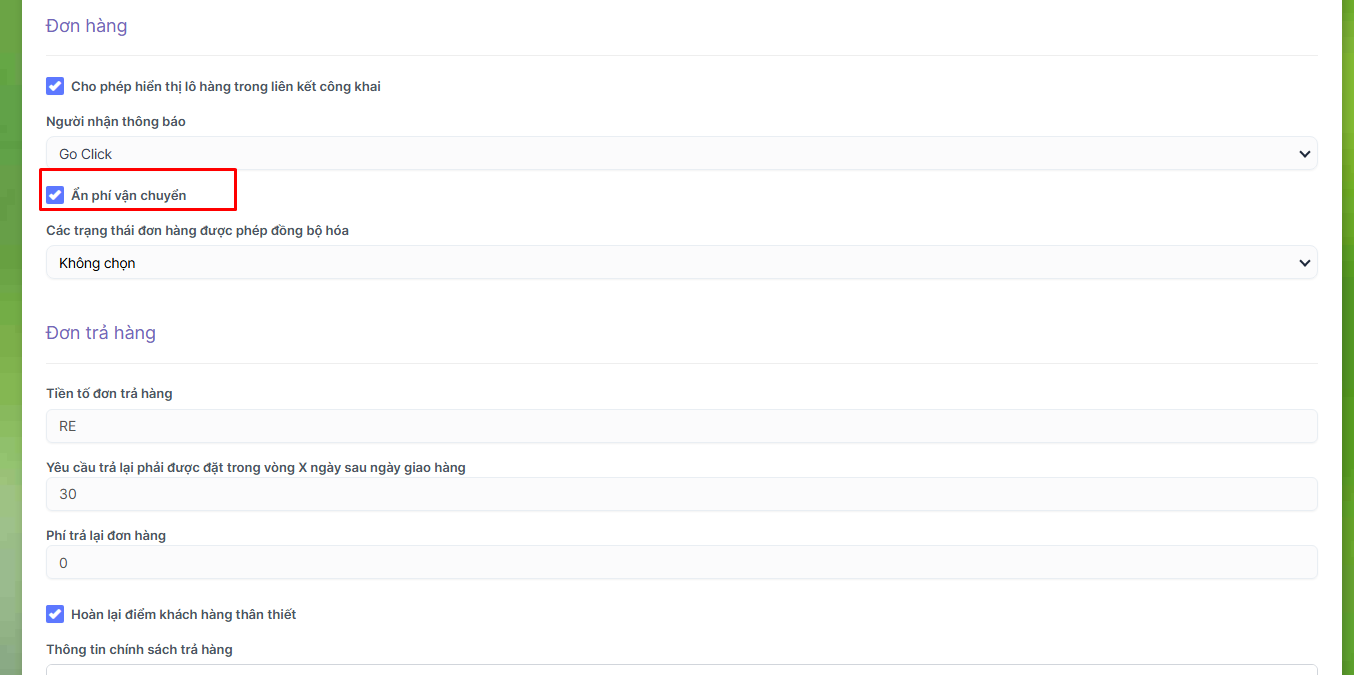Screen dimensions: 1354x675
Task: Click the return policy information text area
Action: point(680,669)
